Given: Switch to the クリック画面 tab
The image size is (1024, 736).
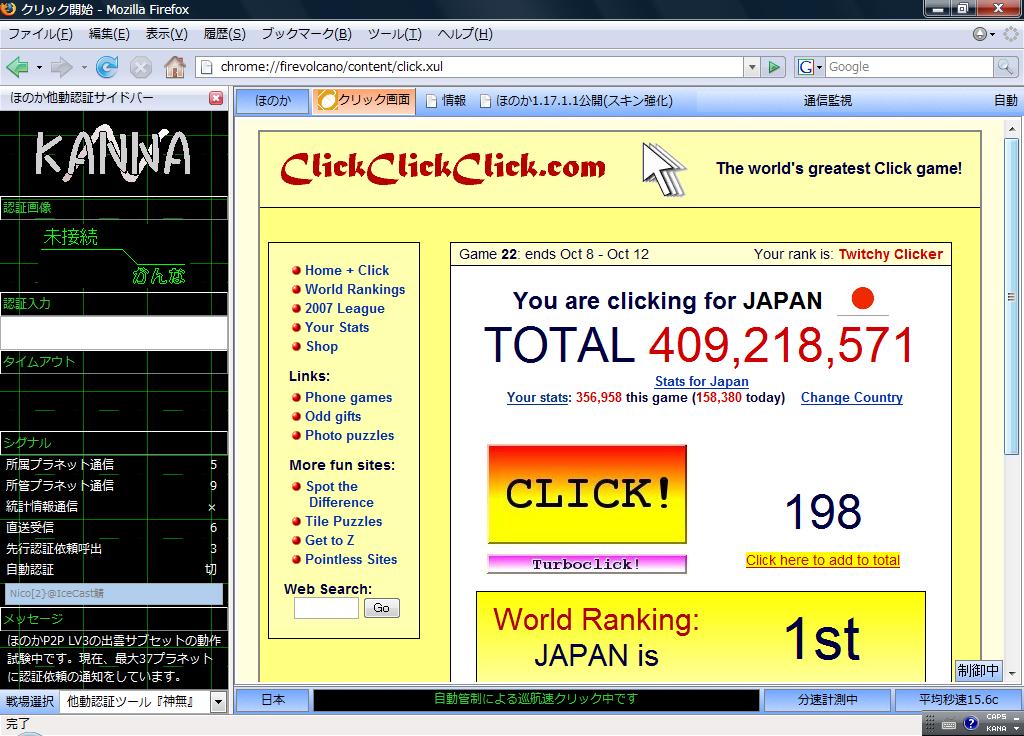Looking at the screenshot, I should click(364, 101).
